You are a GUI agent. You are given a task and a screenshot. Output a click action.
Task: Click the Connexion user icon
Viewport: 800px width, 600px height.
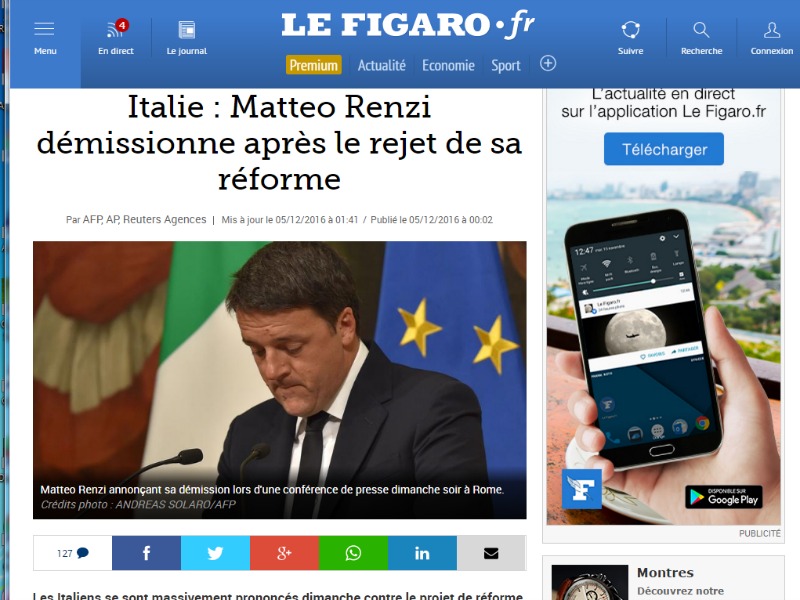(771, 30)
